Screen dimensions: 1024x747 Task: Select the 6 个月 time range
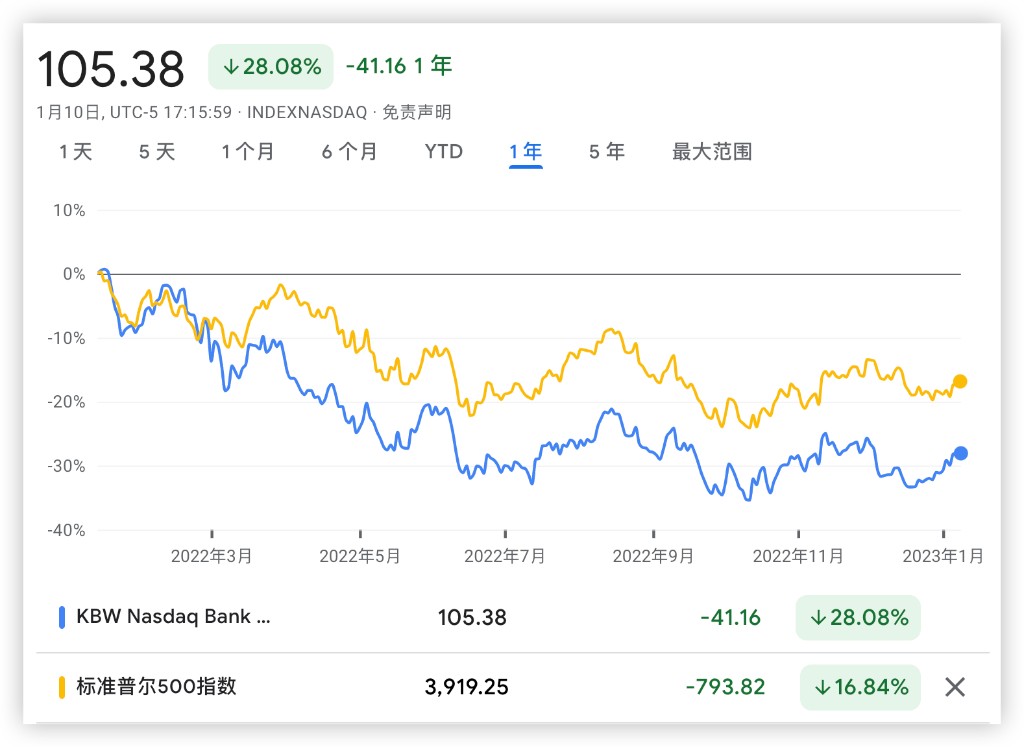pyautogui.click(x=350, y=152)
